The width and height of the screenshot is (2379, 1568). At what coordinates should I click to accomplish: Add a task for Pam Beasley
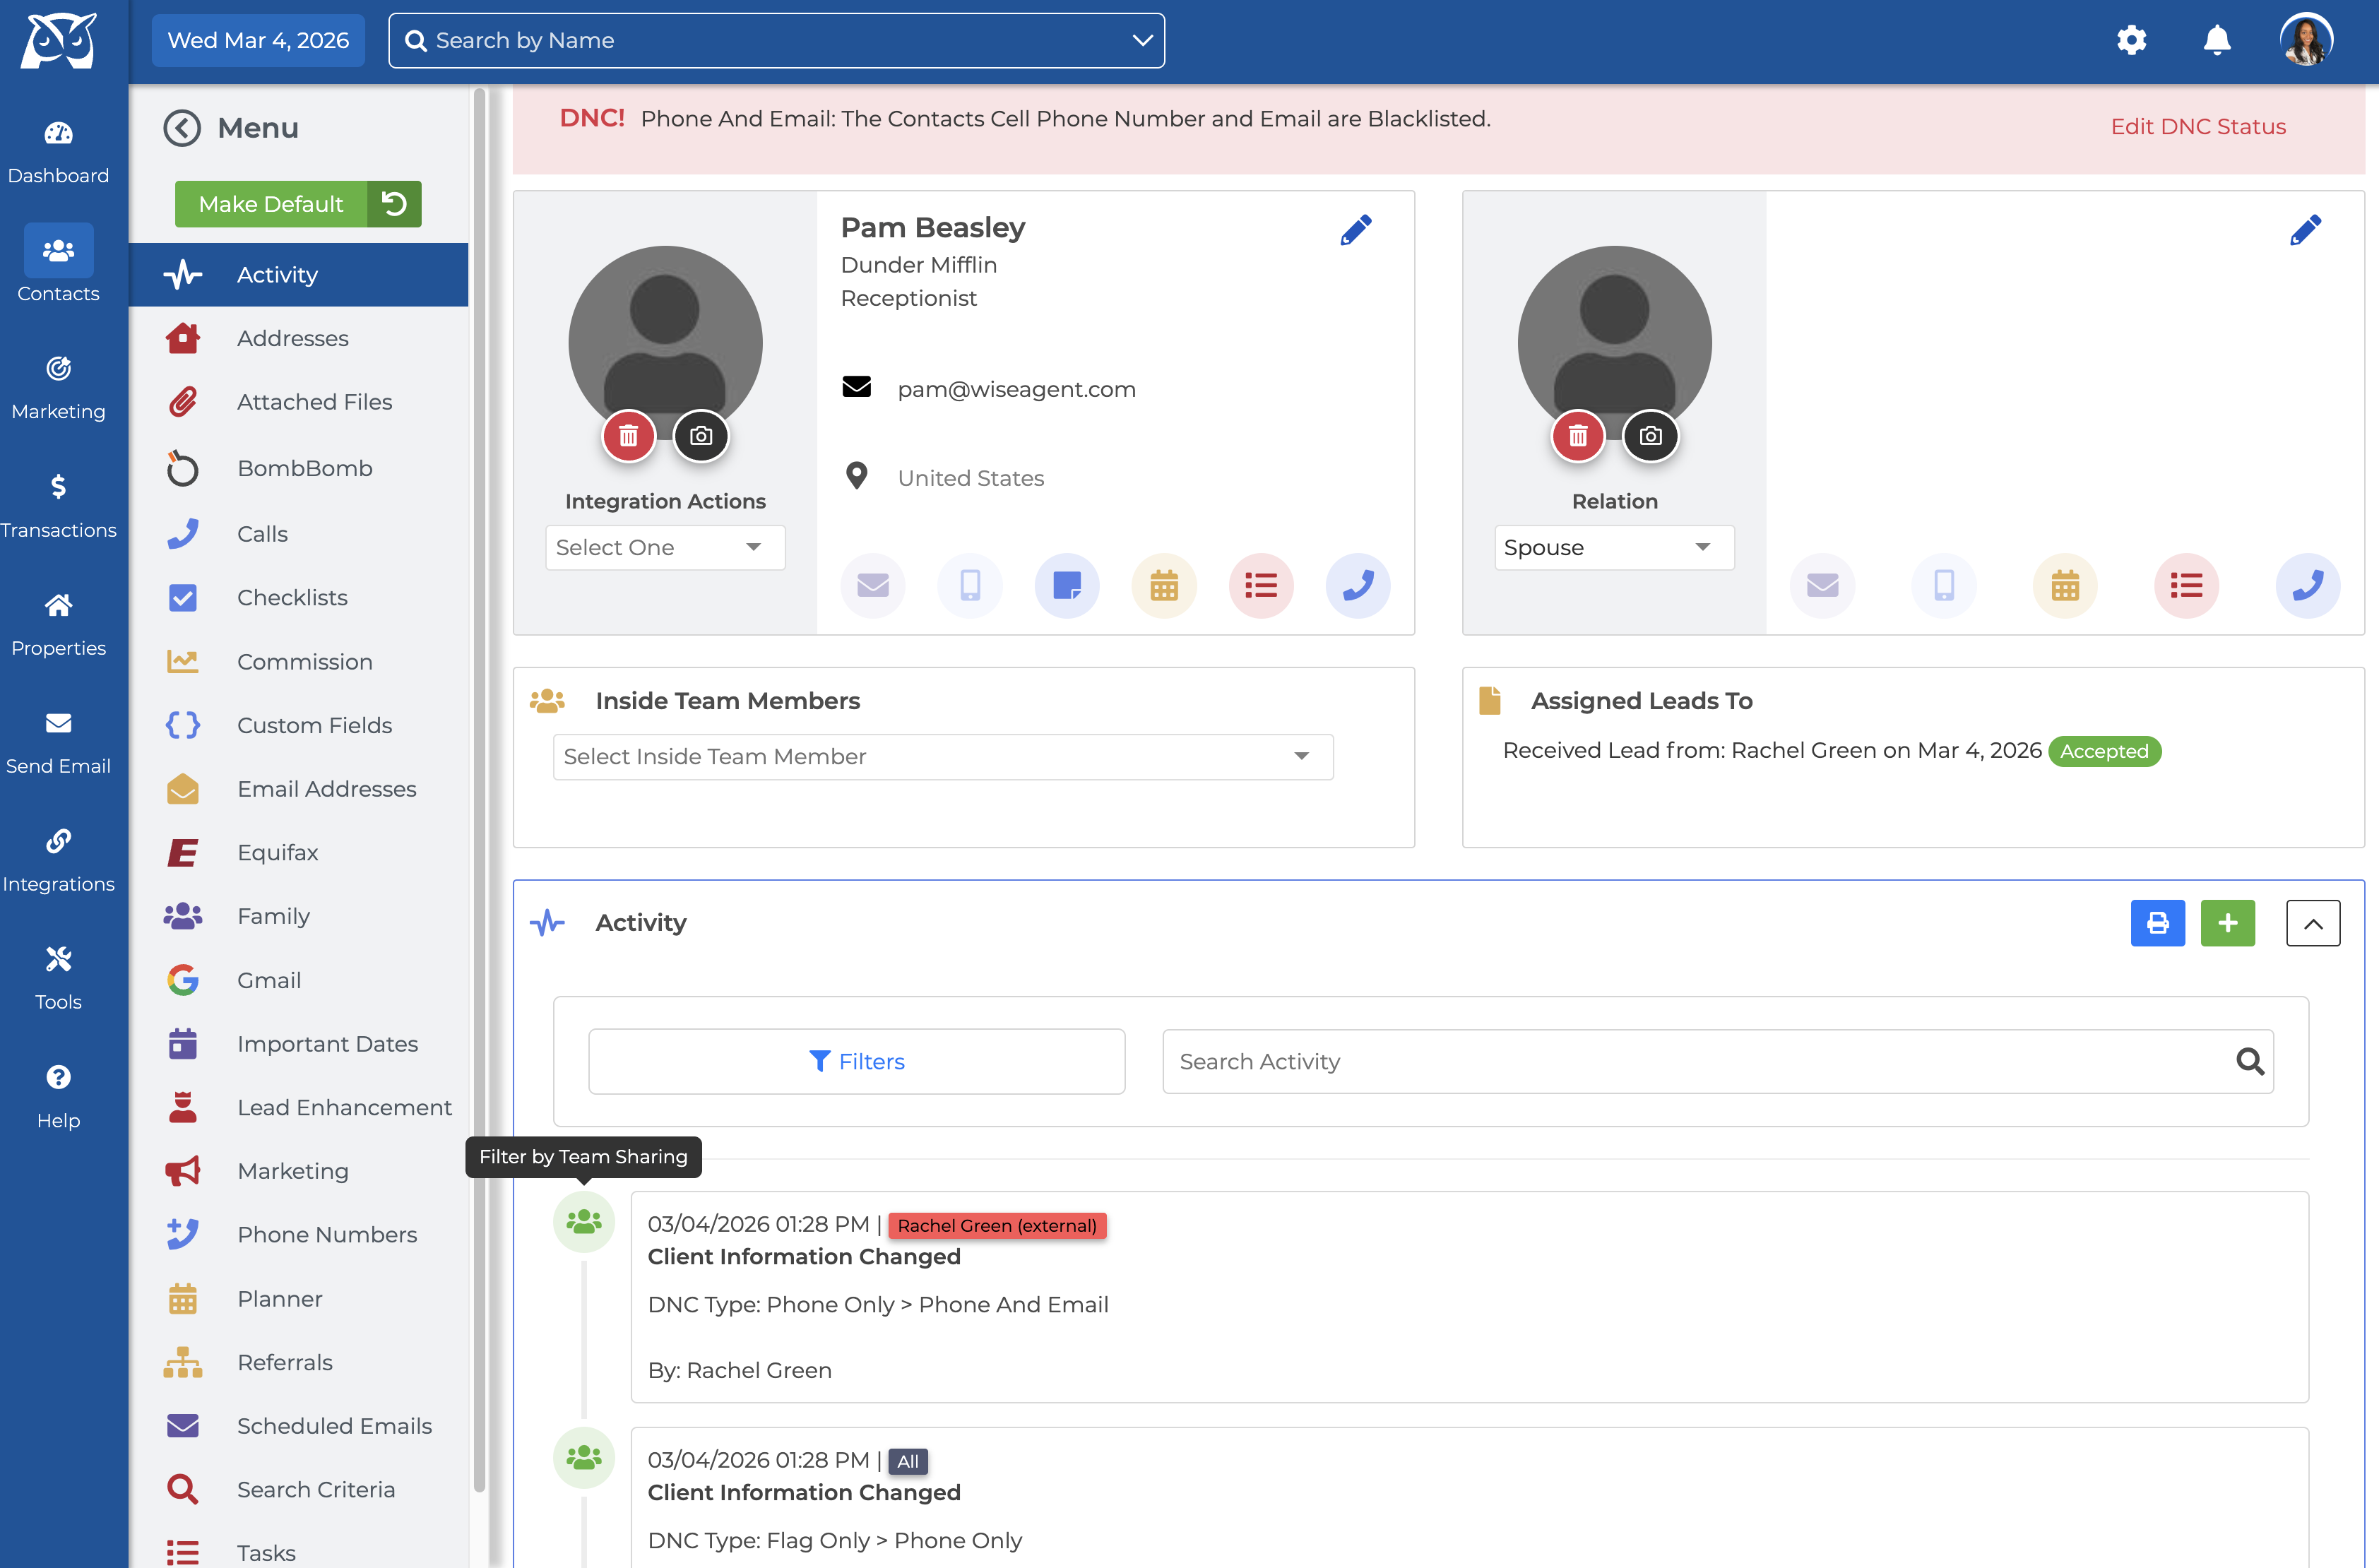coord(1261,585)
